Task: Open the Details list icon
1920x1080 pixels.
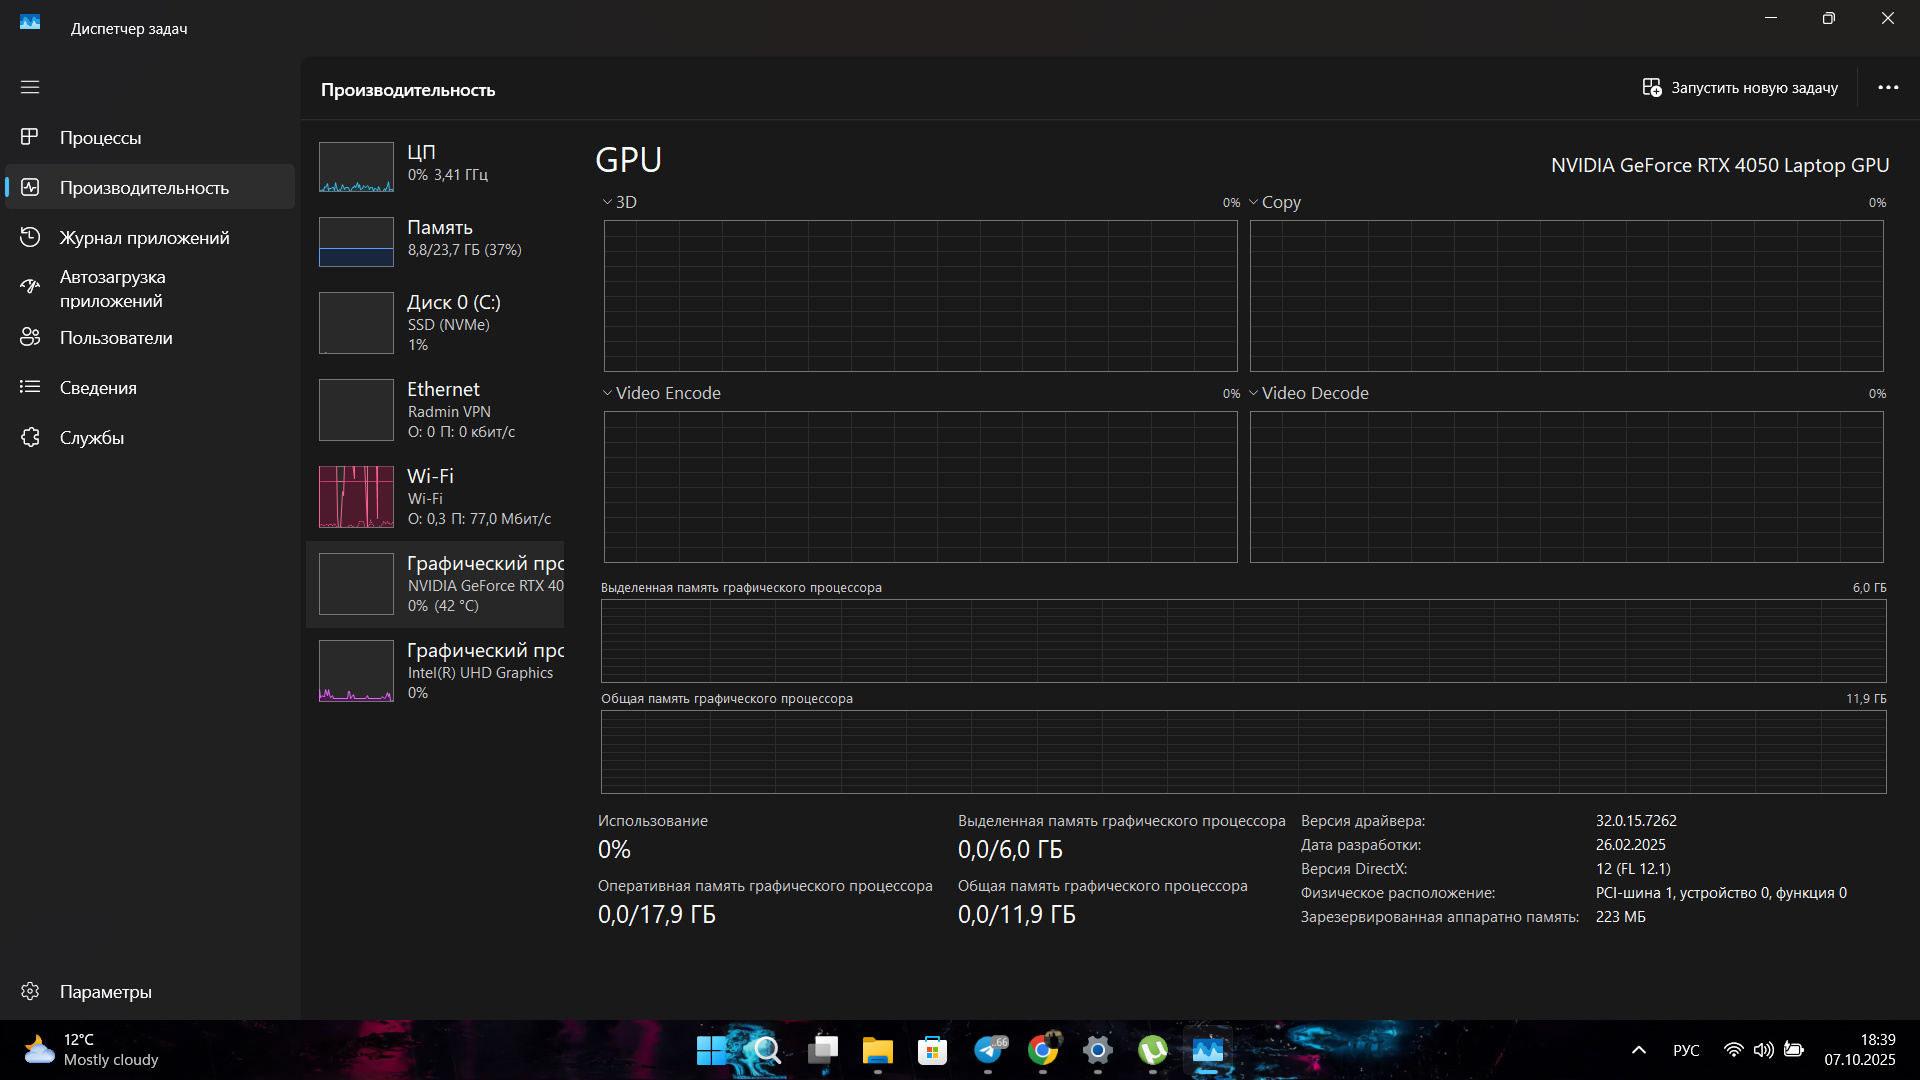Action: (30, 387)
